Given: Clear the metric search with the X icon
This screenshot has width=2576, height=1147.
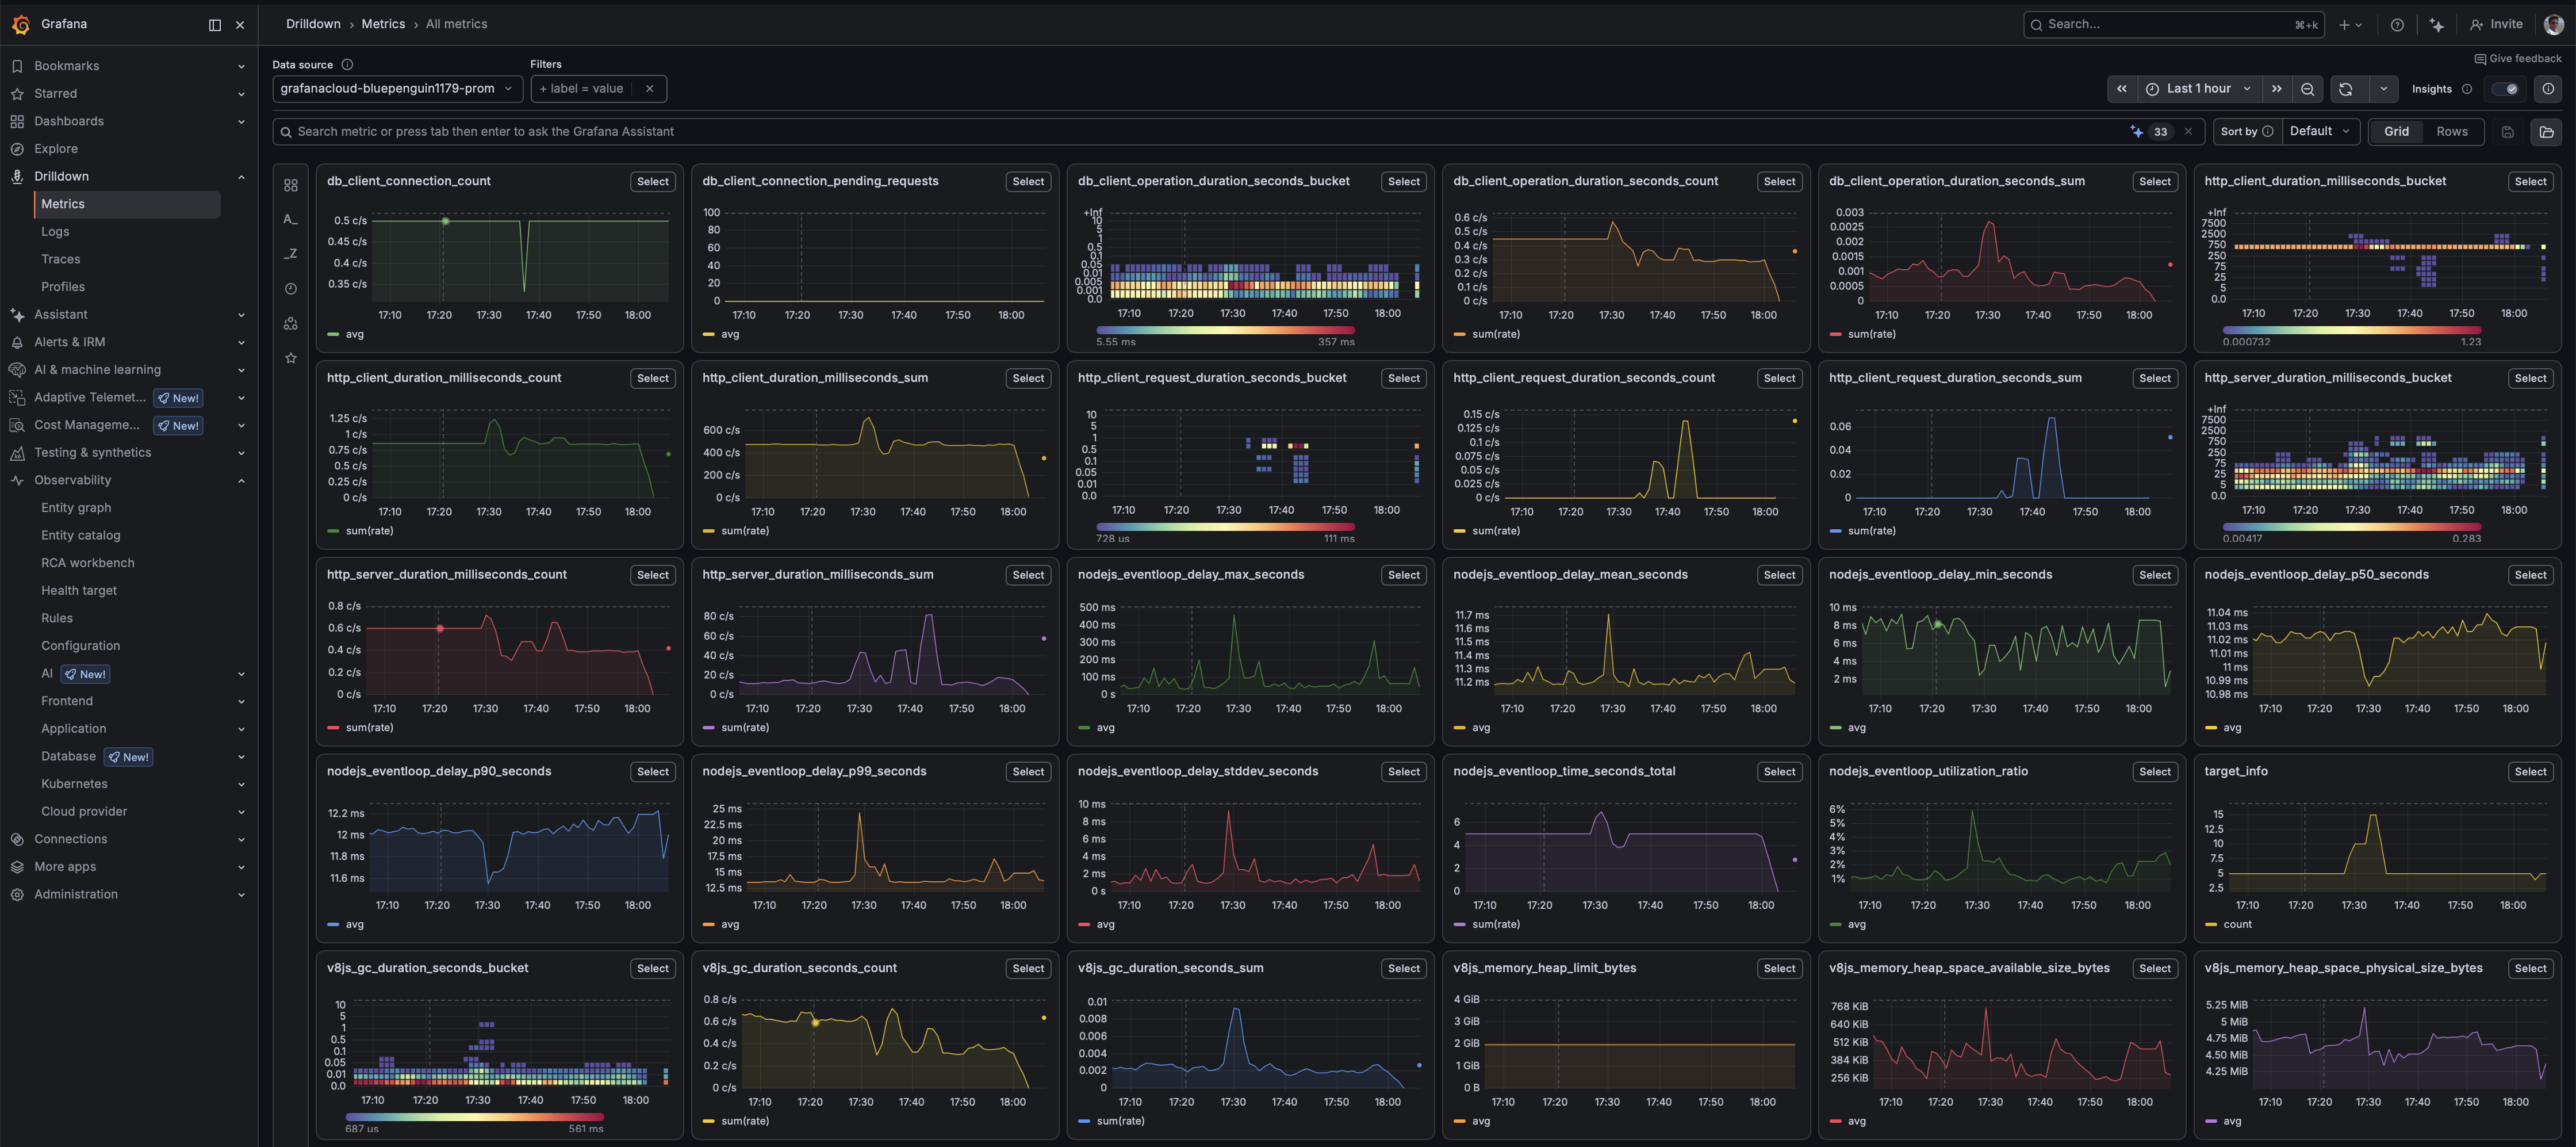Looking at the screenshot, I should pyautogui.click(x=2188, y=132).
